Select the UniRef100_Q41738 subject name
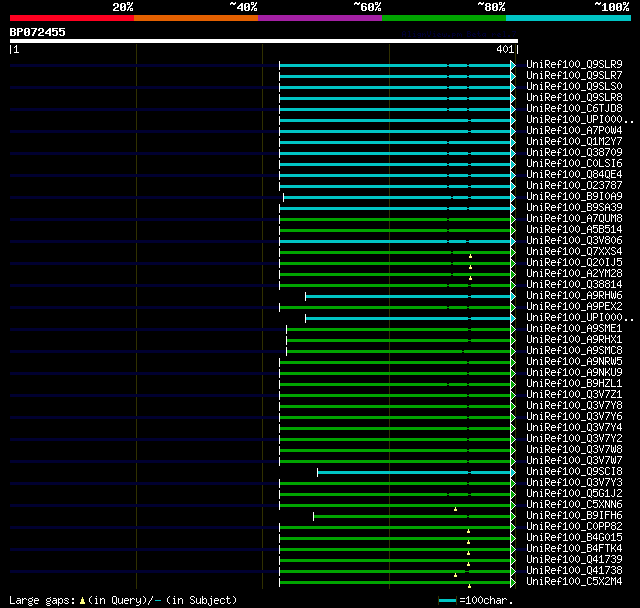640x608 pixels. [574, 571]
